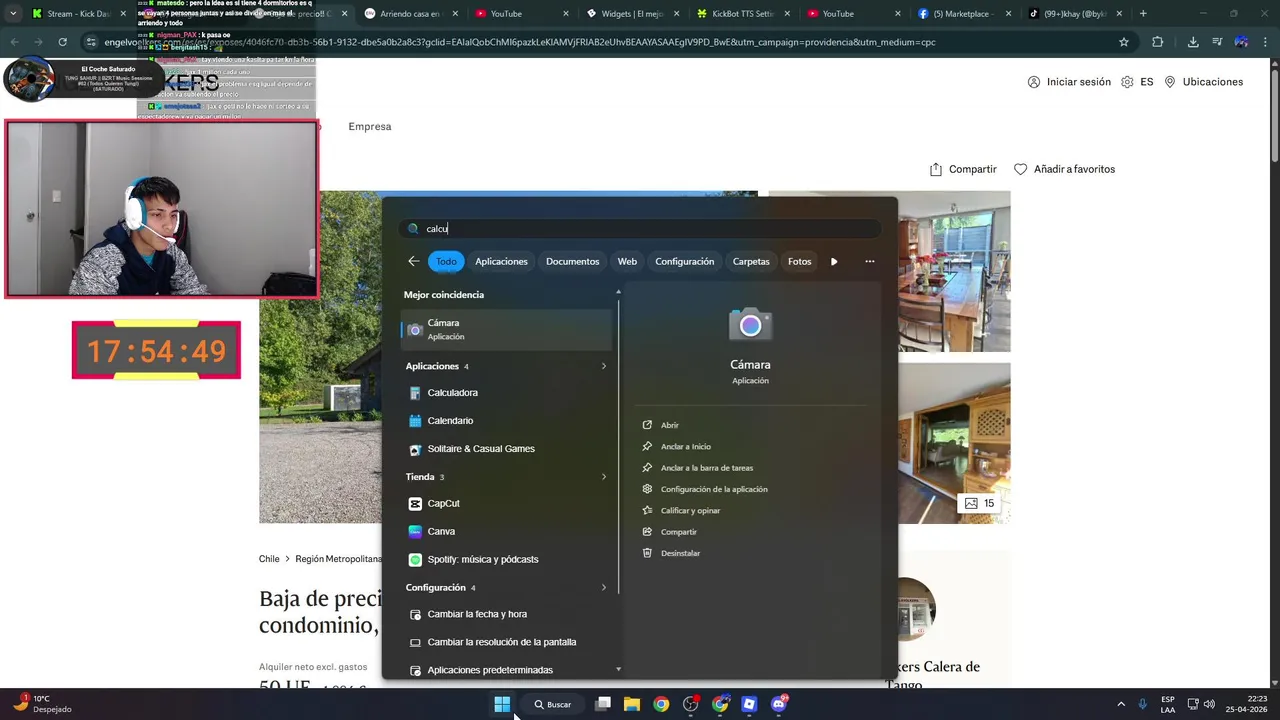The height and width of the screenshot is (720, 1280).
Task: Click Iniciar sesión on the webpage
Action: click(1069, 82)
